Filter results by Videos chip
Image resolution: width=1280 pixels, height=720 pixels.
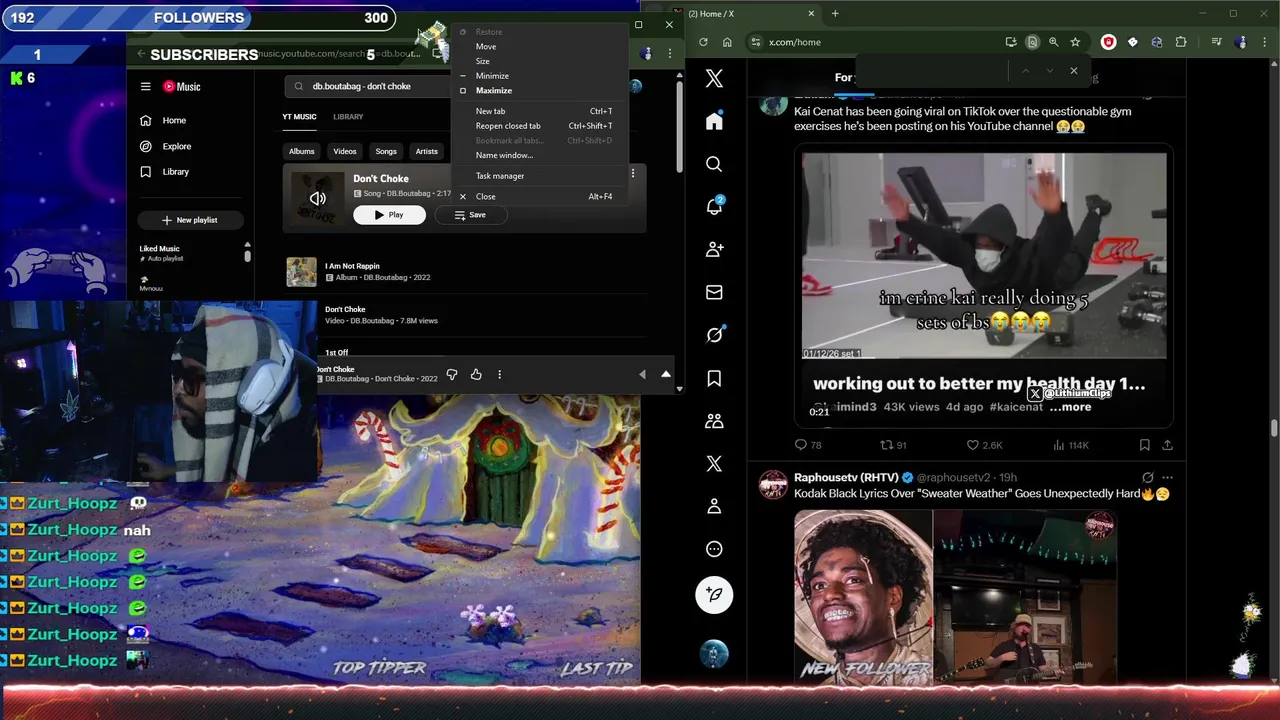[345, 151]
